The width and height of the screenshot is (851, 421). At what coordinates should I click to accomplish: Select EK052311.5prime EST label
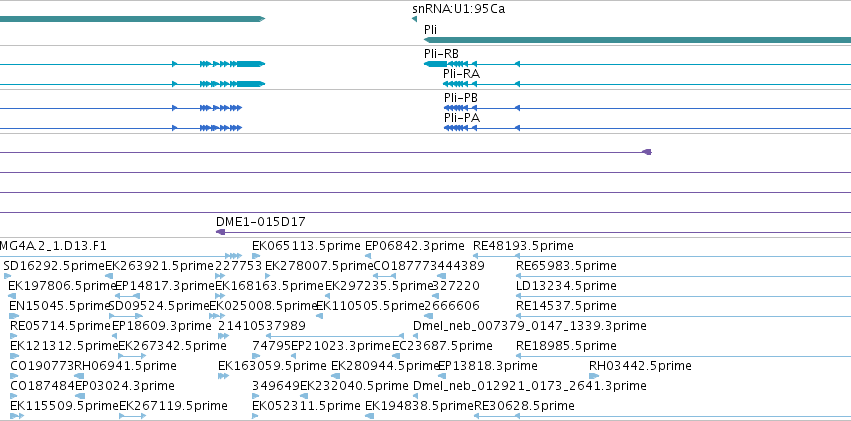tap(306, 406)
